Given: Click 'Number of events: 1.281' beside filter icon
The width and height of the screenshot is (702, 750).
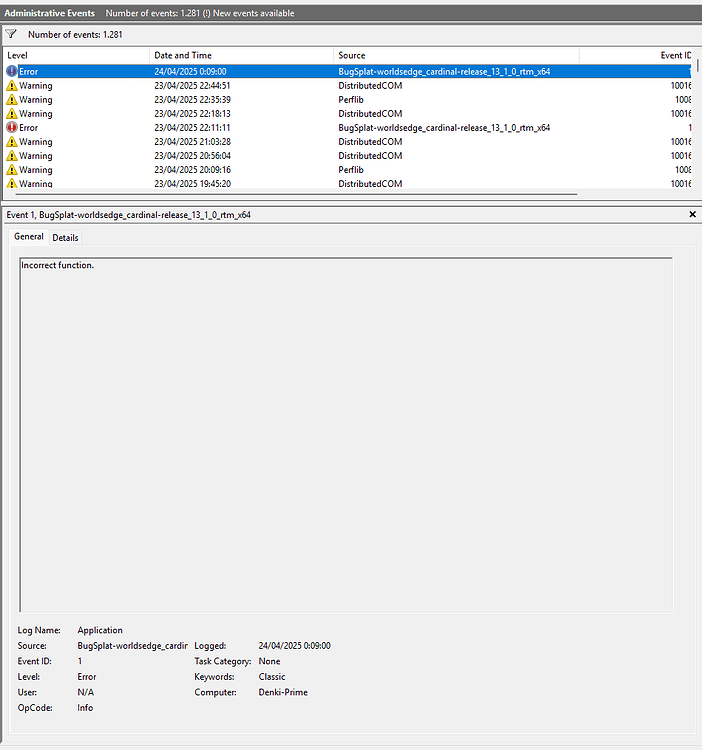Looking at the screenshot, I should point(75,34).
